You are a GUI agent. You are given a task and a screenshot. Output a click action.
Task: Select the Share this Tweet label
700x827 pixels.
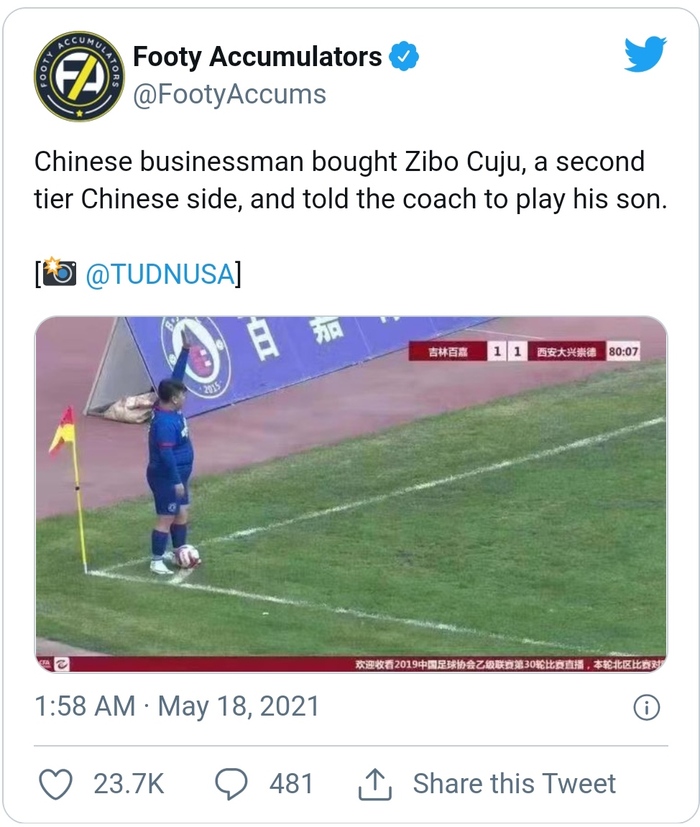(x=514, y=783)
